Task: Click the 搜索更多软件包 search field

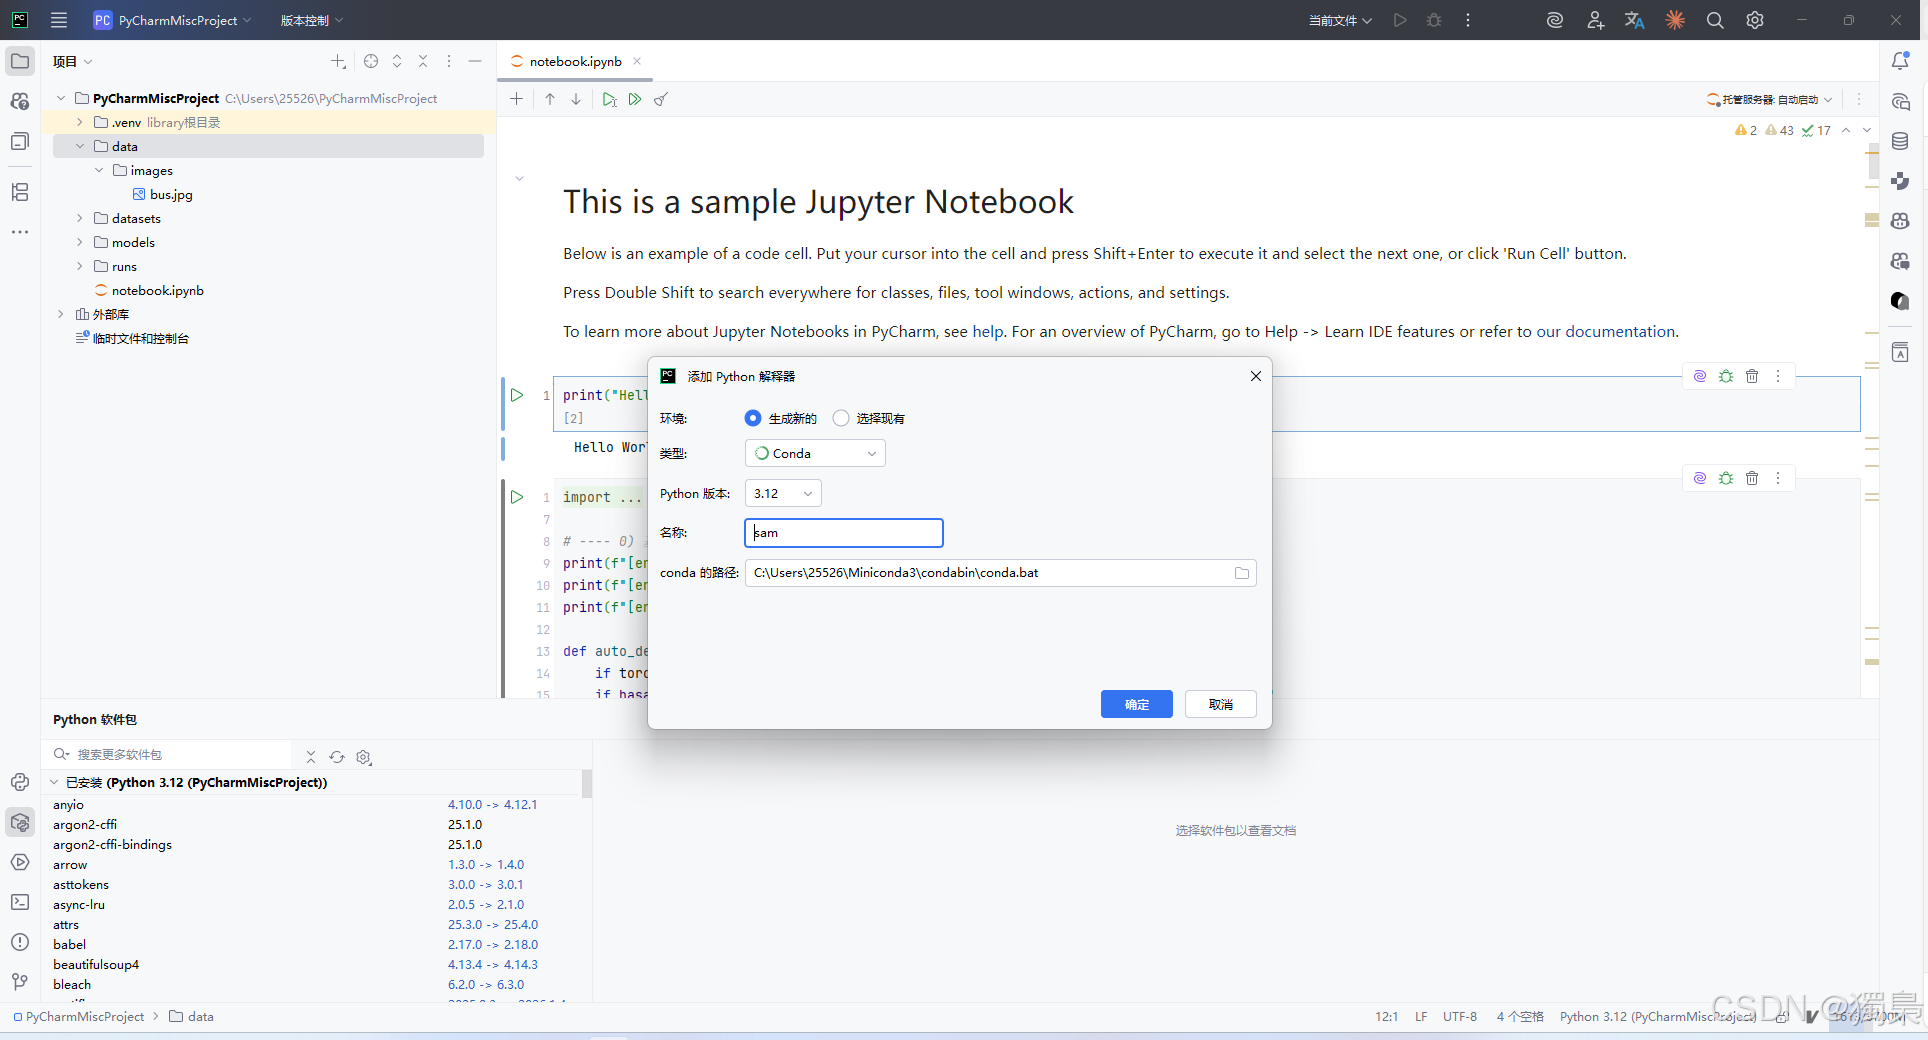Action: 170,754
